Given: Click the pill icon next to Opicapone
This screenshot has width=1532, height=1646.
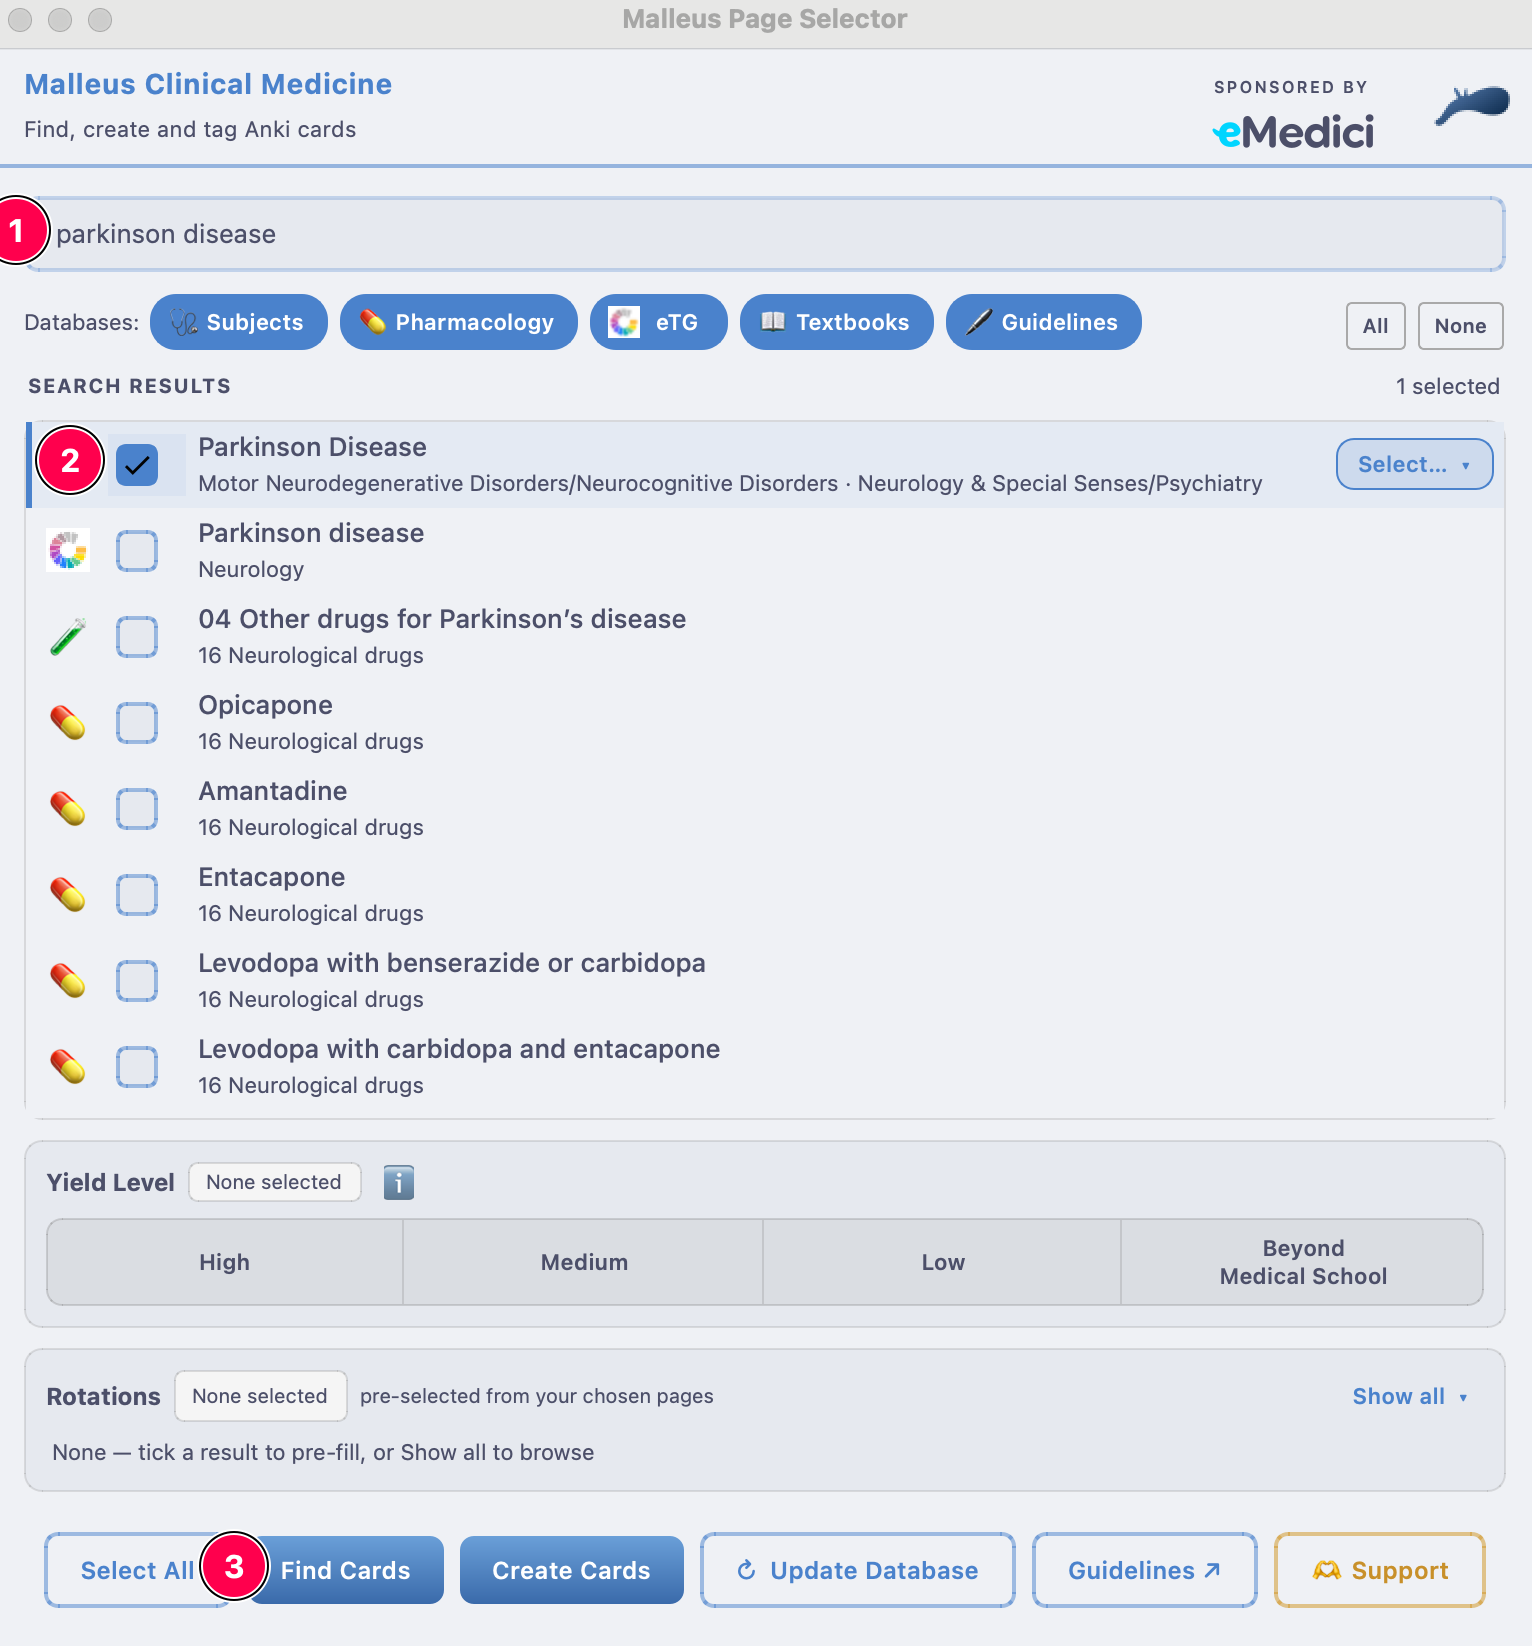Looking at the screenshot, I should (x=68, y=722).
